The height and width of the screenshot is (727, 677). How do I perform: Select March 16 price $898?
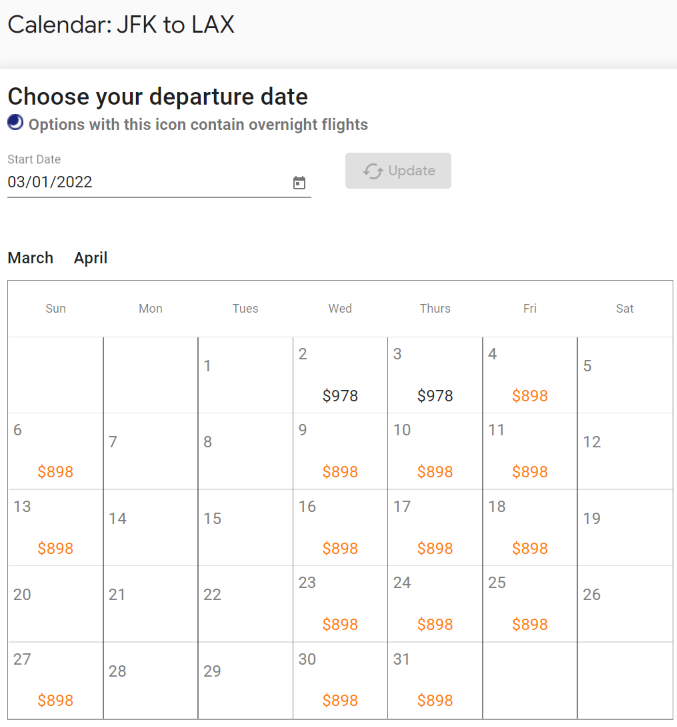(340, 548)
